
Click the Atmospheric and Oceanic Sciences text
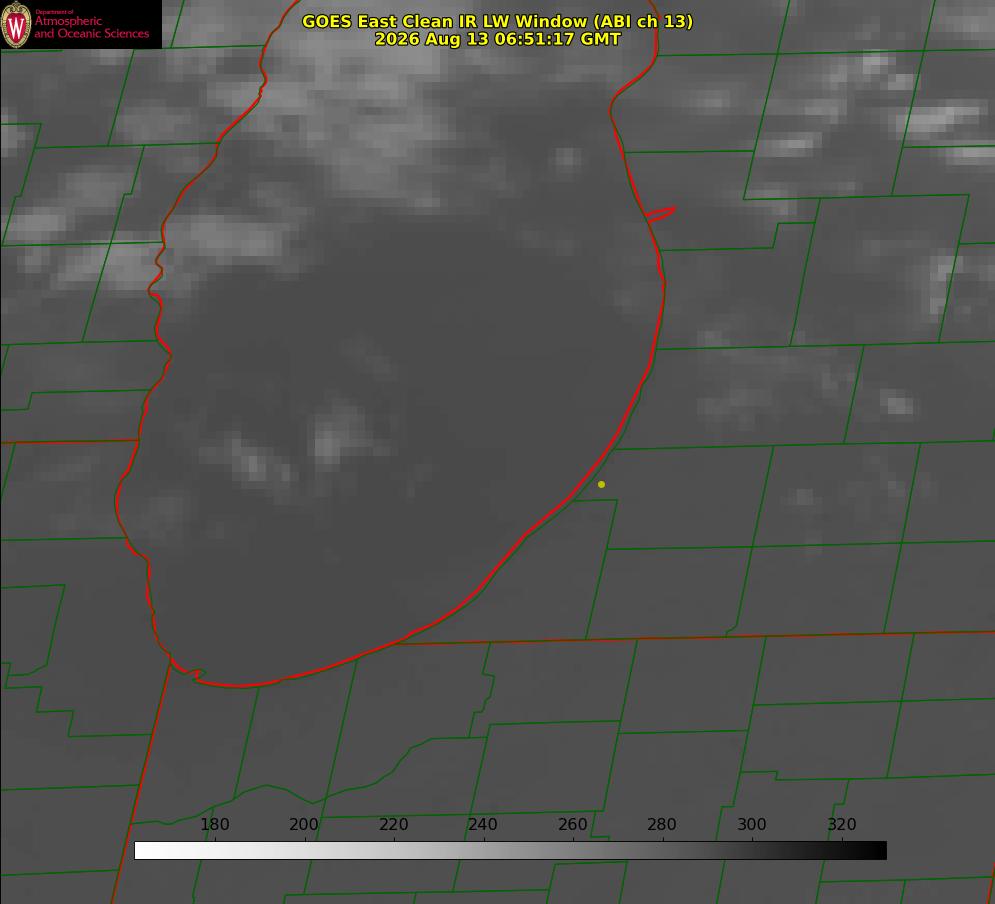tap(92, 27)
